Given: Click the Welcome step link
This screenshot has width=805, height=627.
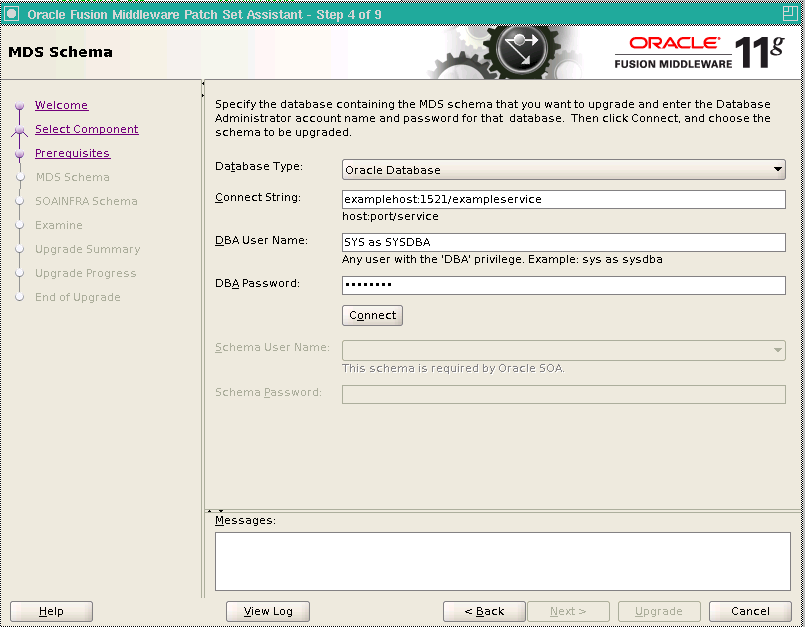Looking at the screenshot, I should (x=62, y=105).
